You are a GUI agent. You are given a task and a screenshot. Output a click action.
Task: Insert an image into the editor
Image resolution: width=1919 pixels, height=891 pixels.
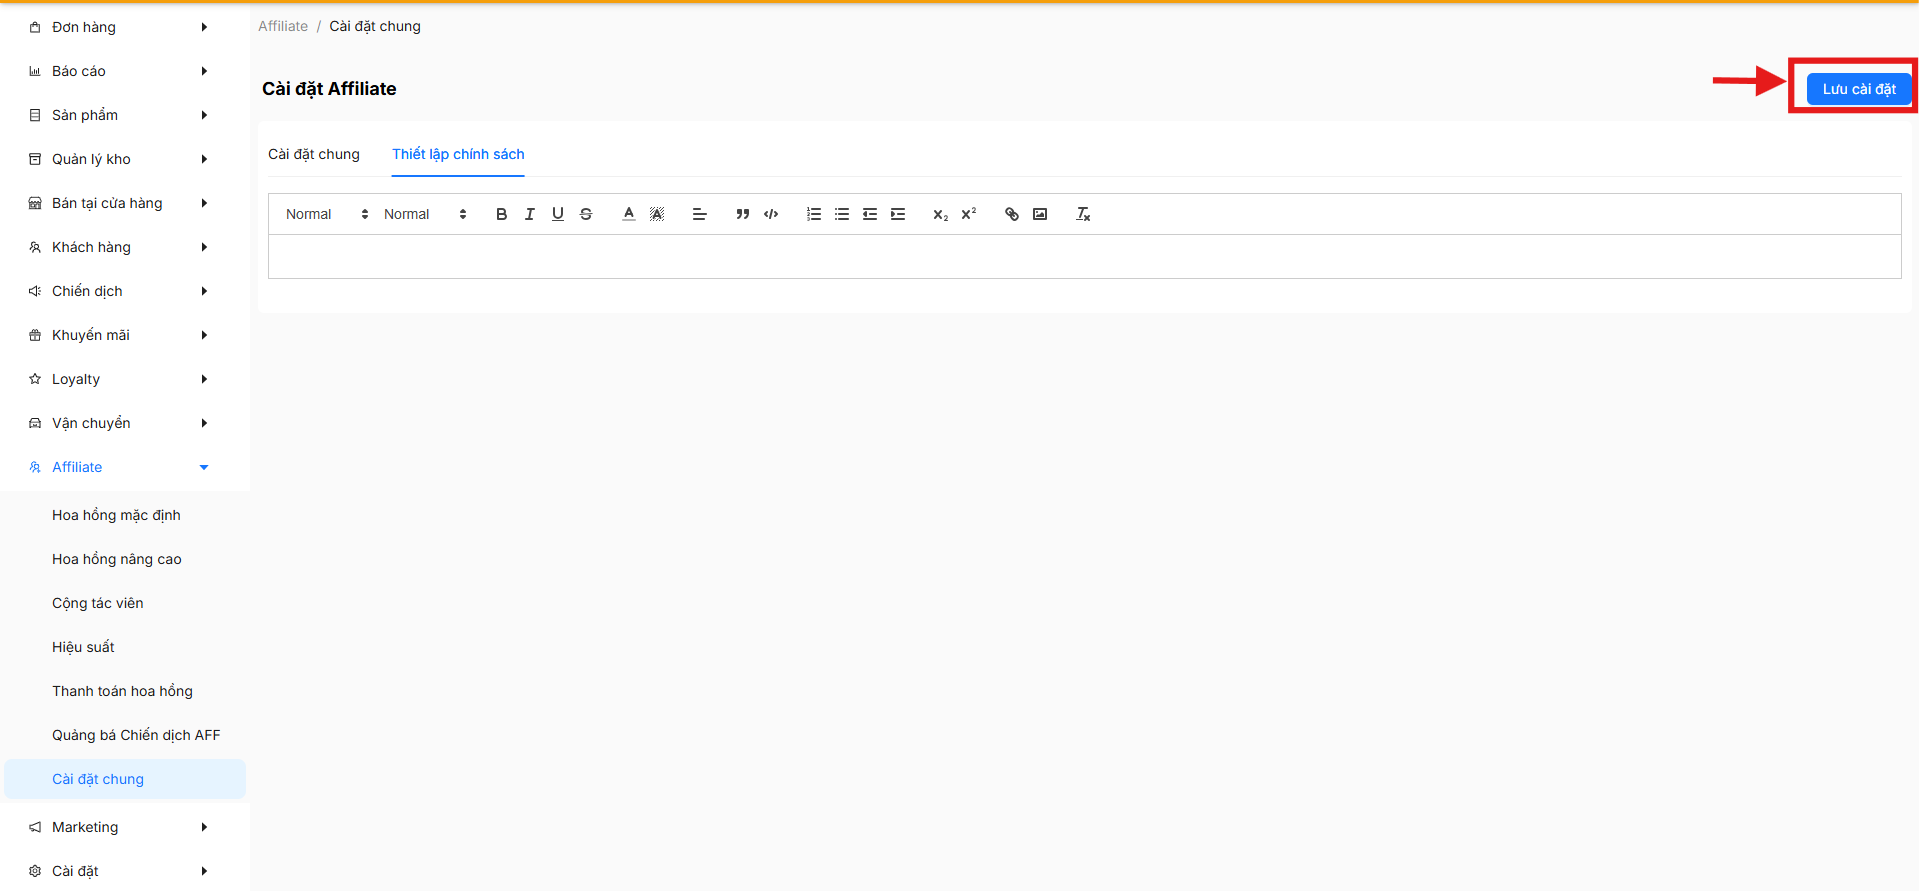pyautogui.click(x=1040, y=214)
